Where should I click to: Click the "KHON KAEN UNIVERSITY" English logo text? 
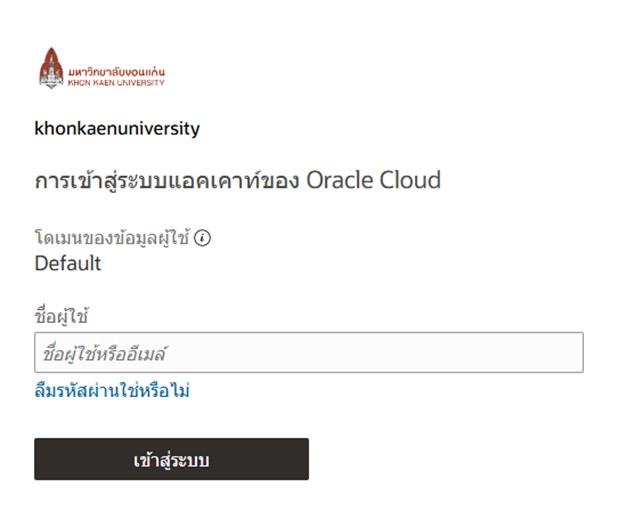click(x=116, y=83)
